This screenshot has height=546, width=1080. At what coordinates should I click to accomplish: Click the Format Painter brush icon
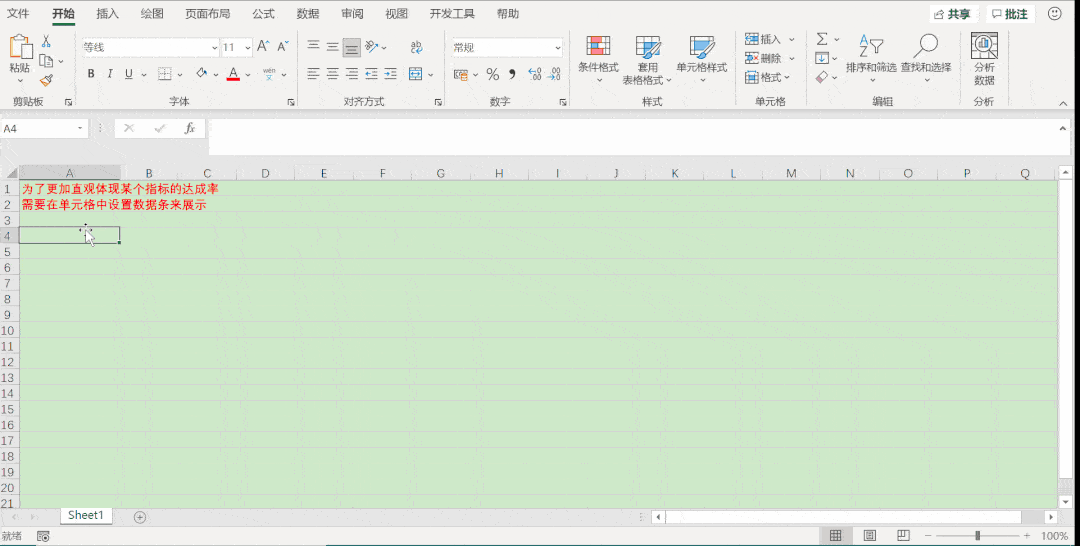[x=46, y=80]
